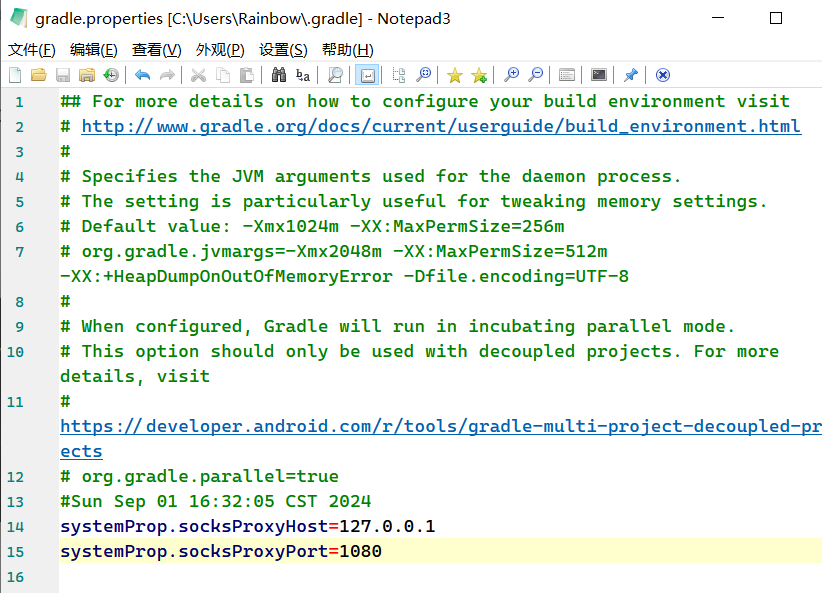Click the open file folder icon
822x593 pixels.
tap(39, 75)
